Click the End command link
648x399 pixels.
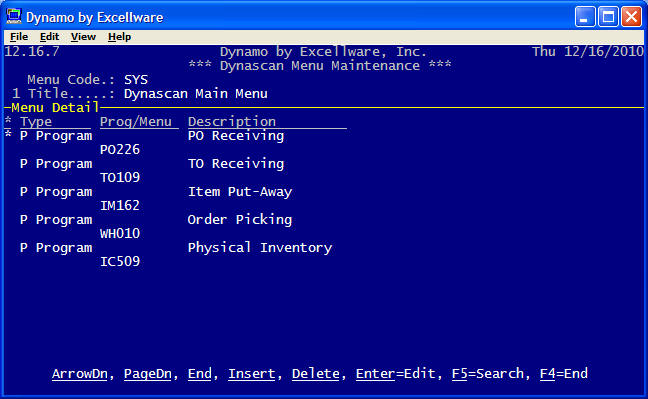pos(200,374)
